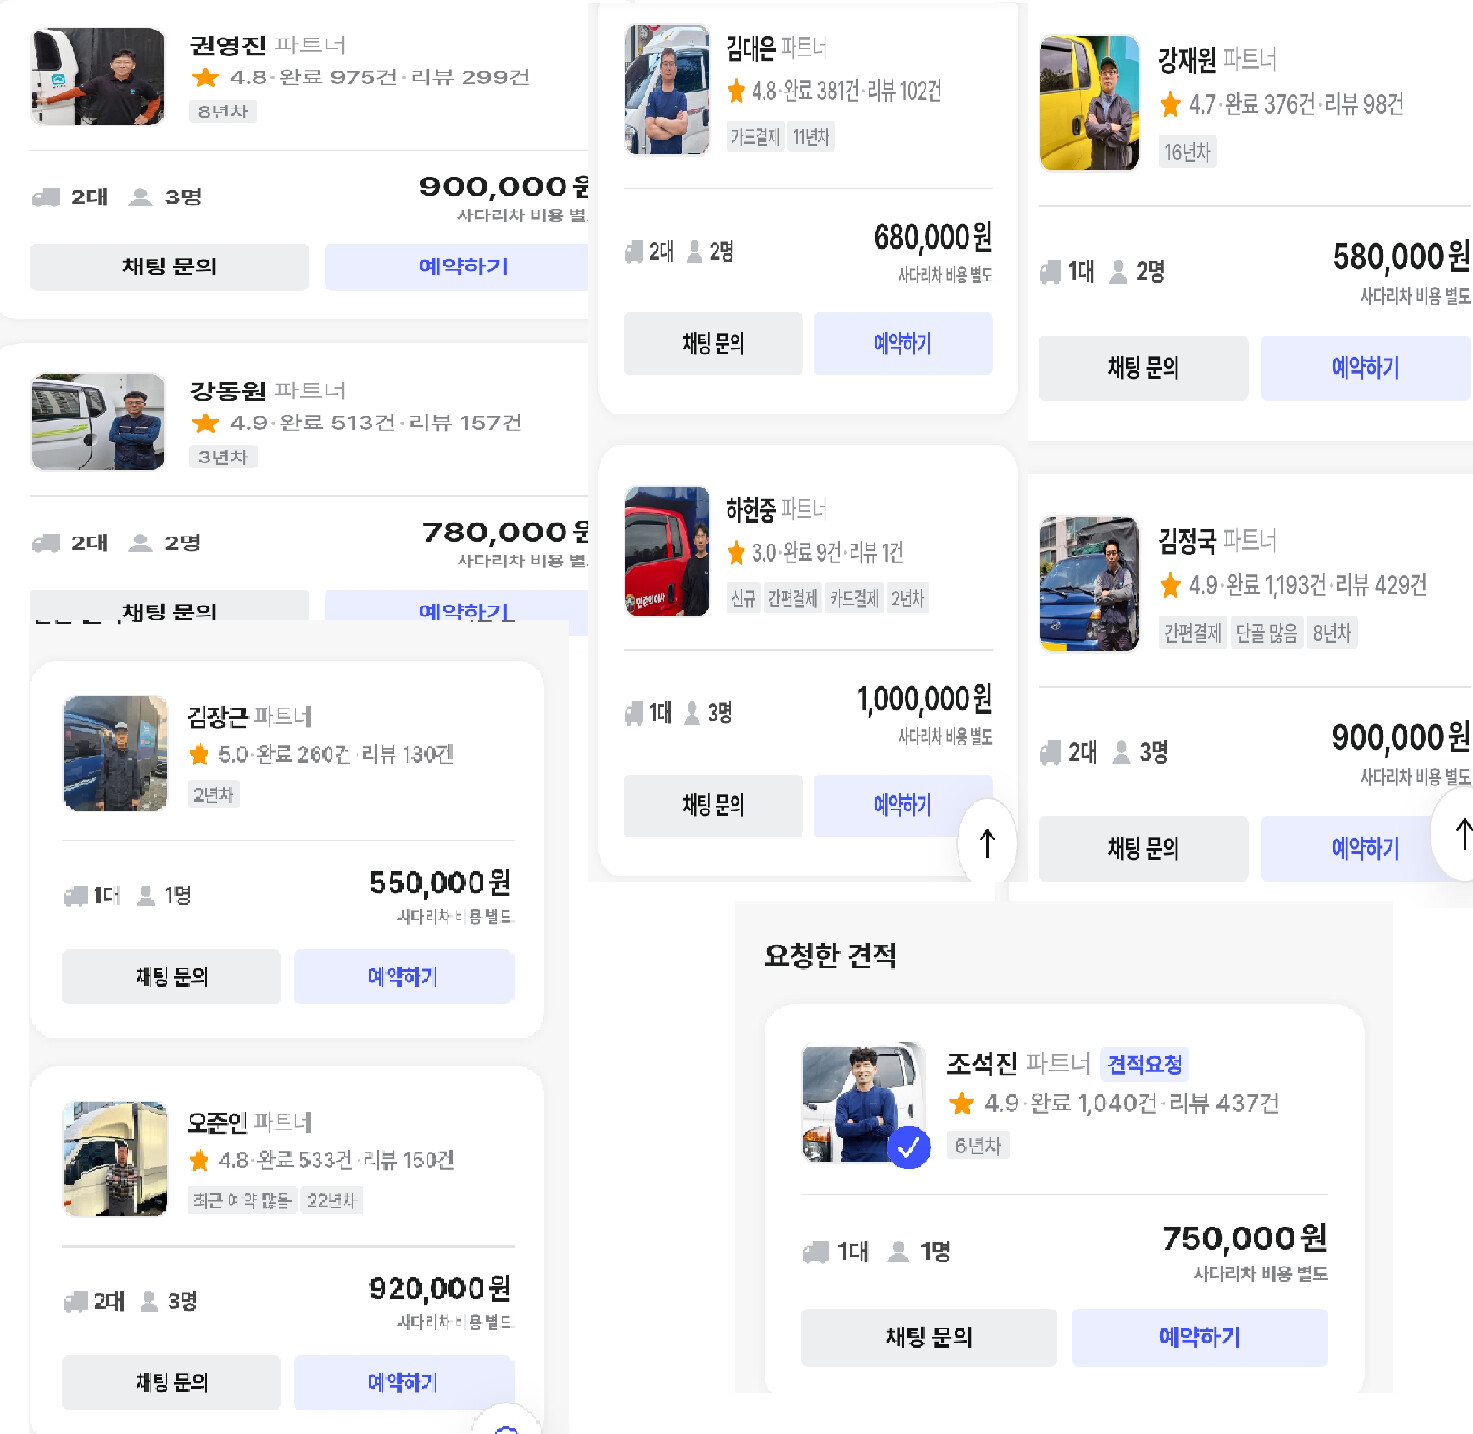Click 예약하기 for 강재원 partner
Screen dimensions: 1473x1434
(1365, 368)
